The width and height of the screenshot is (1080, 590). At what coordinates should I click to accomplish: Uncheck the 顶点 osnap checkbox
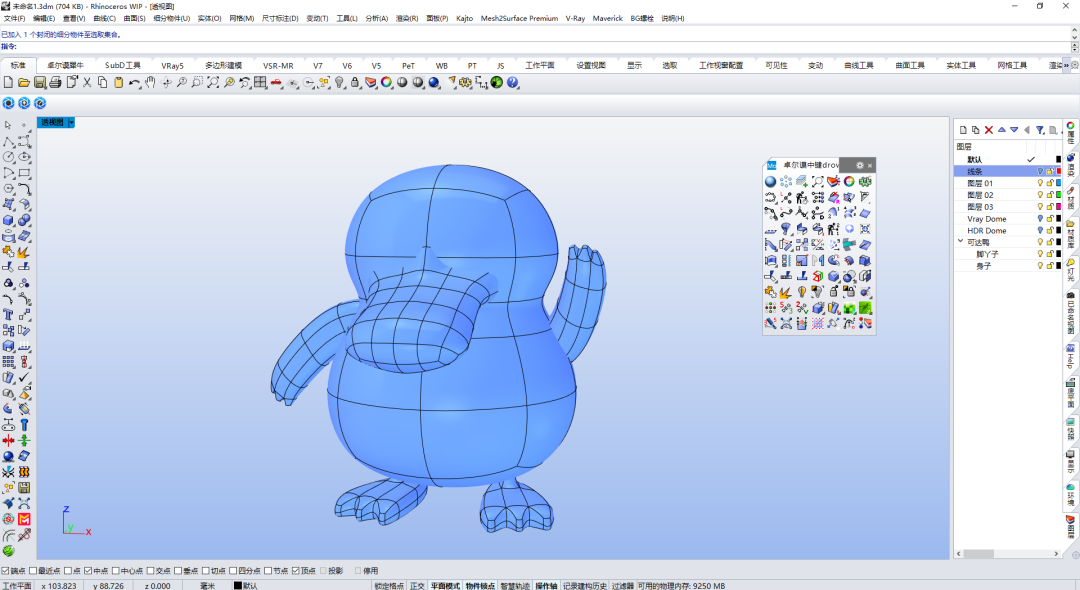pyautogui.click(x=295, y=571)
